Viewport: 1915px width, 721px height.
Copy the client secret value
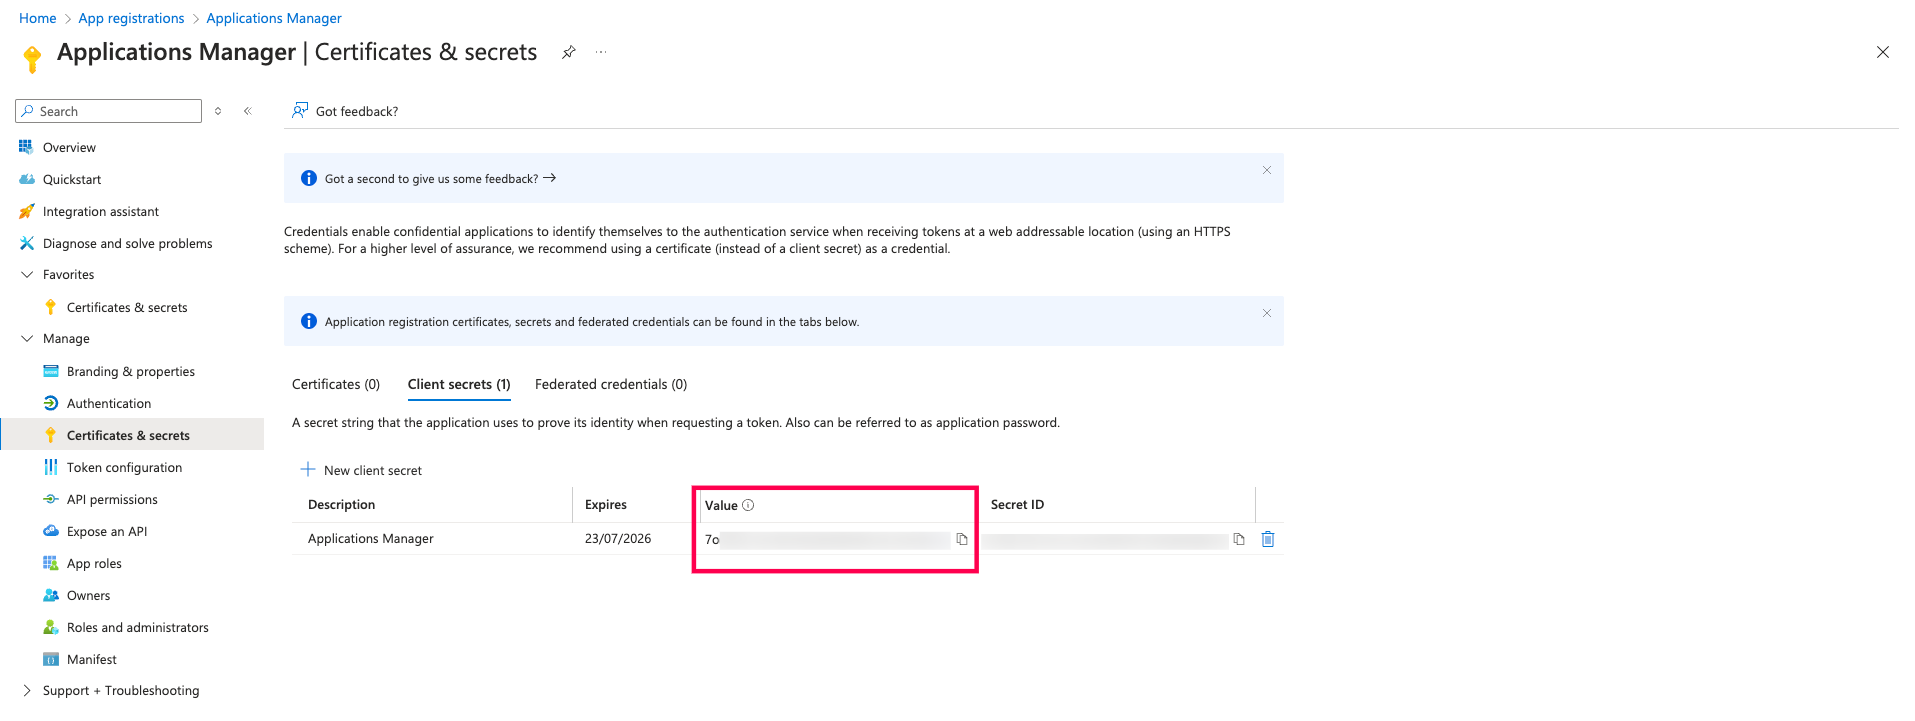[962, 539]
